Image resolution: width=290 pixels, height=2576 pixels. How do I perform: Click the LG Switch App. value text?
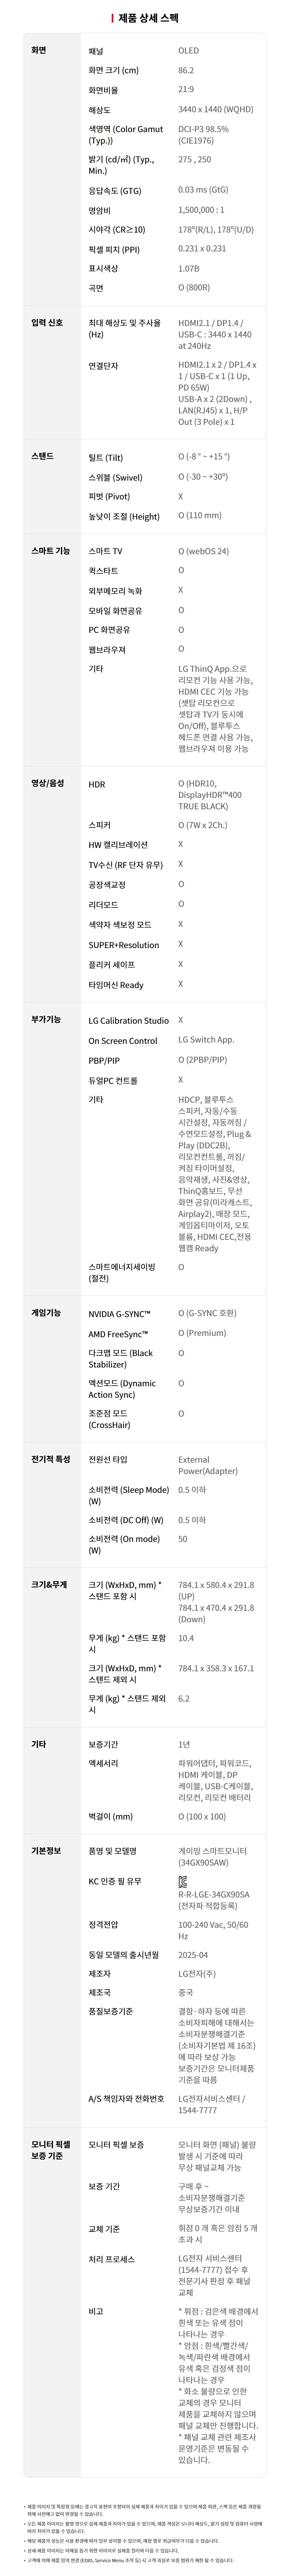206,1040
